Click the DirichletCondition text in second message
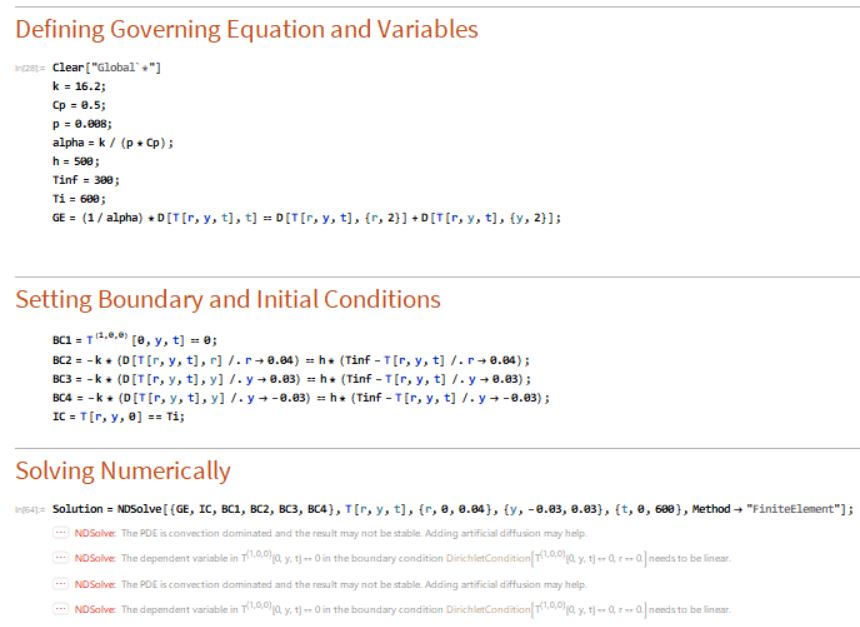This screenshot has width=860, height=627. [x=488, y=558]
